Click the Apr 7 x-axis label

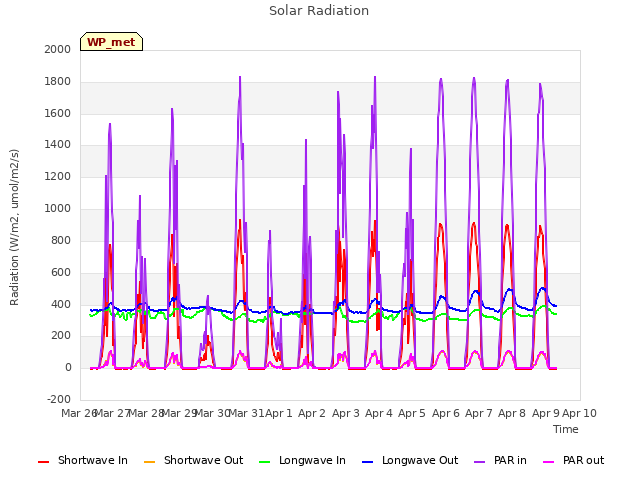(x=479, y=413)
